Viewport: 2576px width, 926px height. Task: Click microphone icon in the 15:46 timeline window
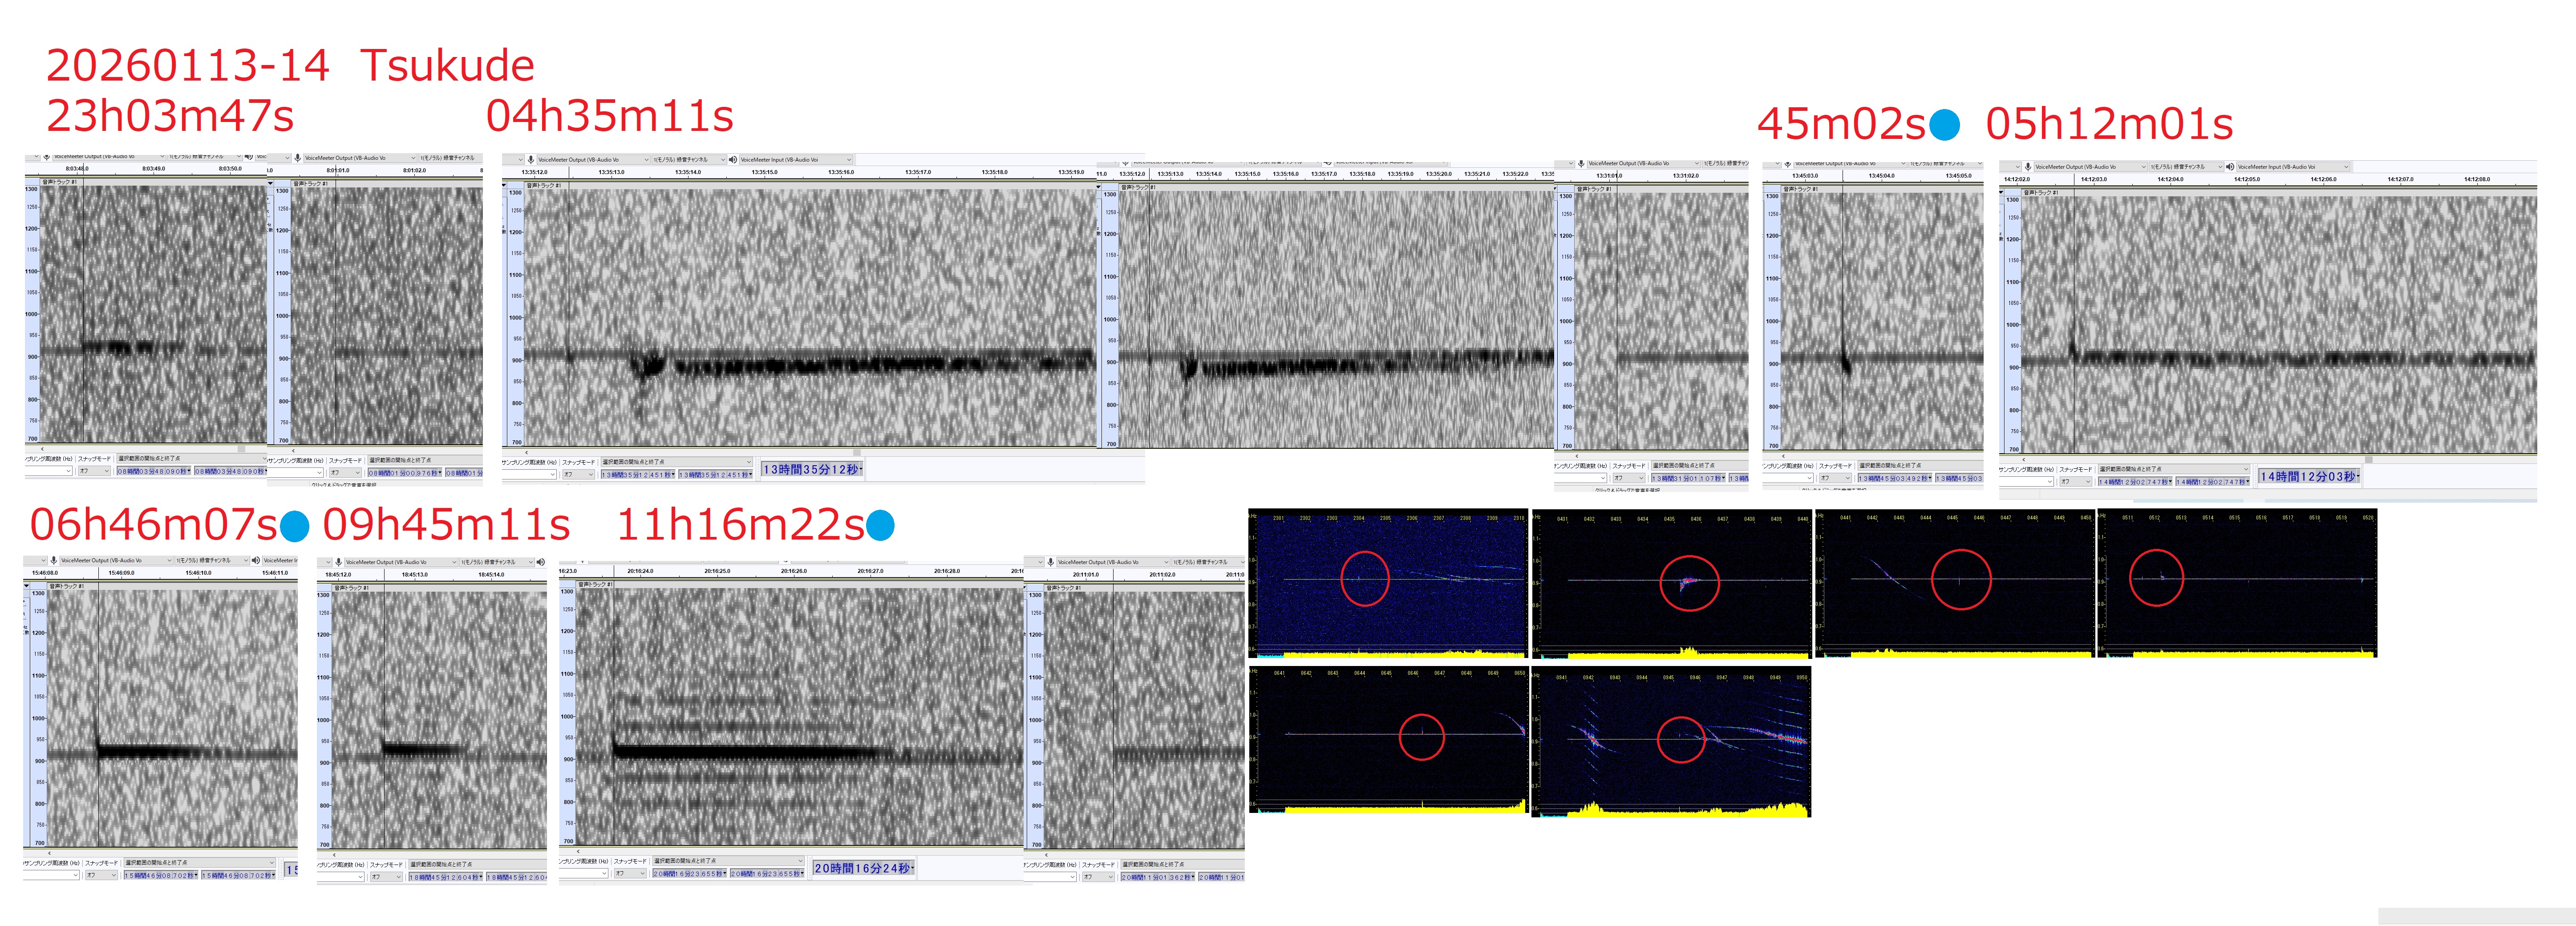click(x=54, y=561)
